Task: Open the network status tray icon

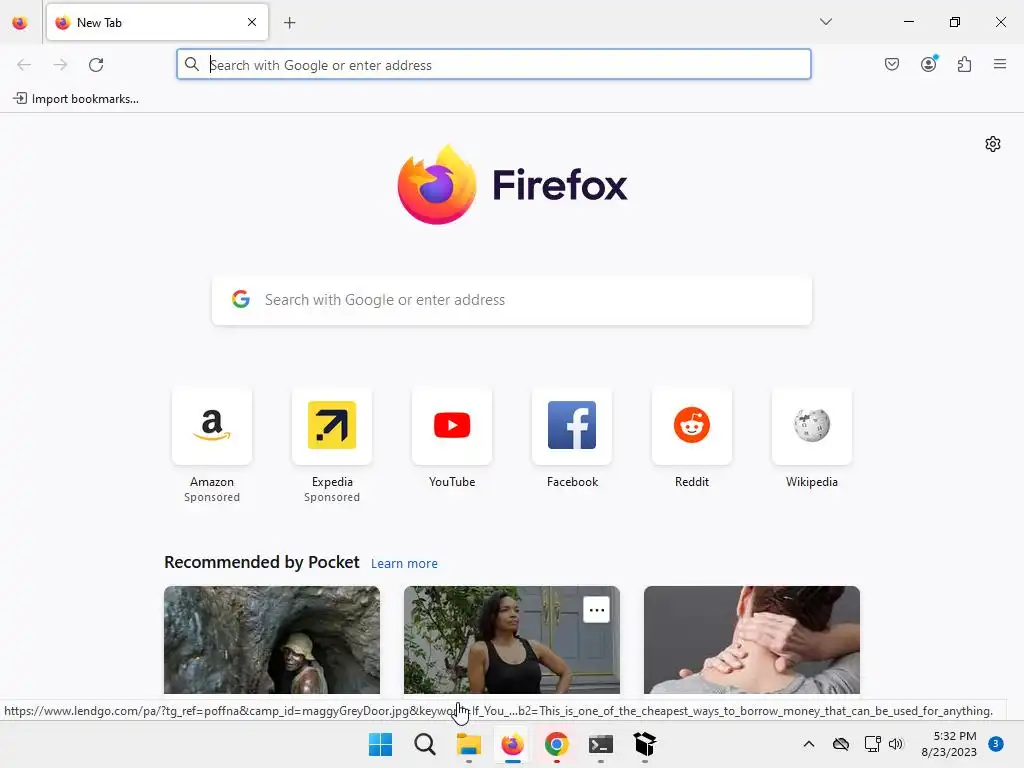Action: 872,744
